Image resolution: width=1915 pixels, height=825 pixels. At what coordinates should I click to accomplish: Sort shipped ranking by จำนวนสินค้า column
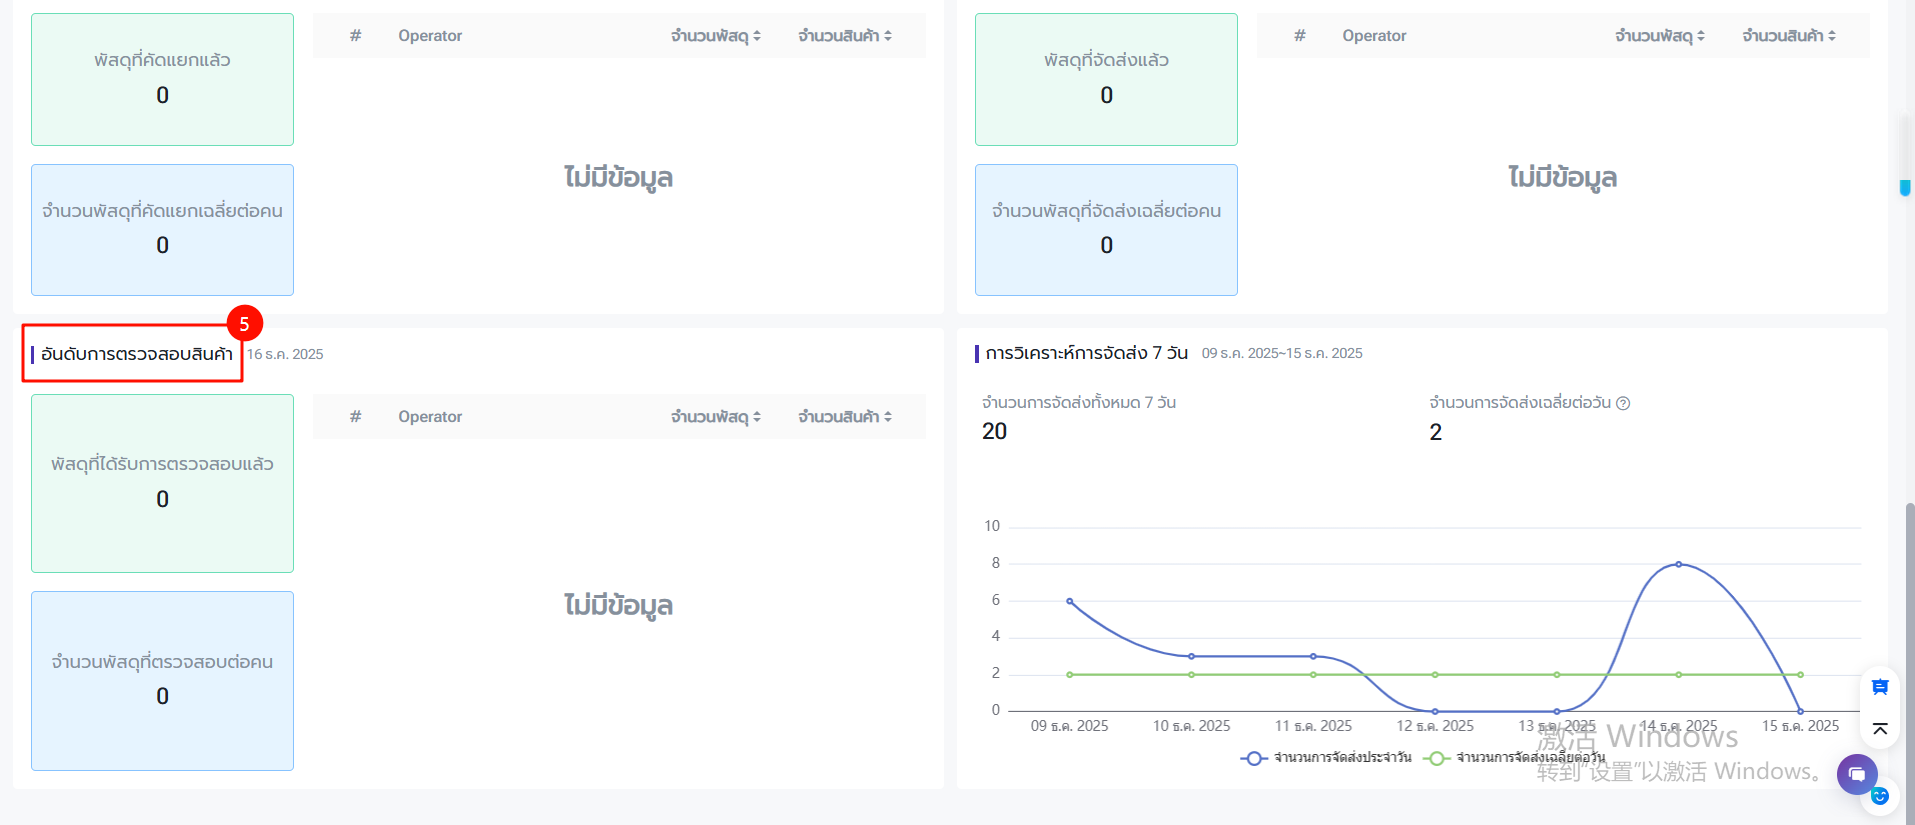pos(1789,36)
